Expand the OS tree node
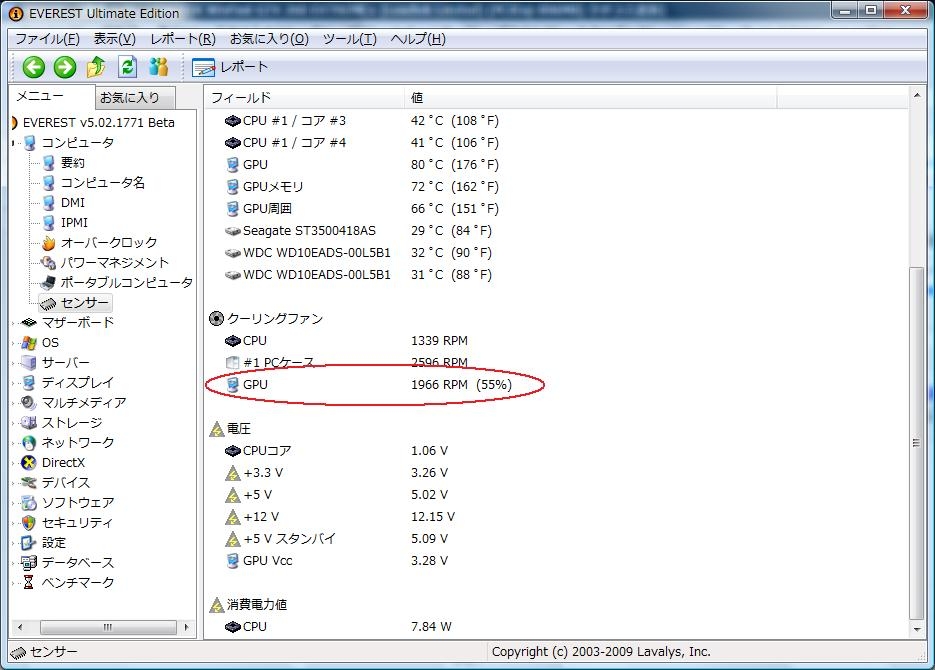 tap(13, 343)
